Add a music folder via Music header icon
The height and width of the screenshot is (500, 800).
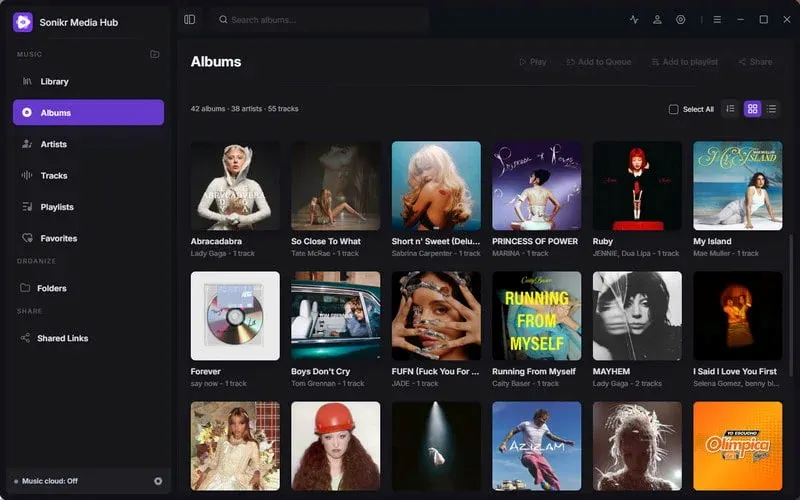(x=155, y=54)
